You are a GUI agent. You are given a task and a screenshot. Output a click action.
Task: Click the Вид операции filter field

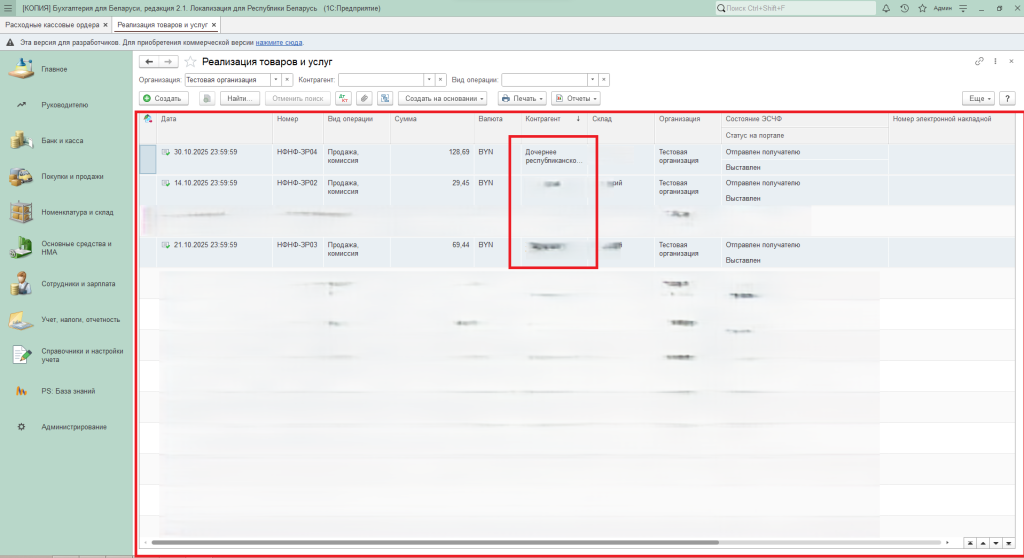pyautogui.click(x=543, y=80)
